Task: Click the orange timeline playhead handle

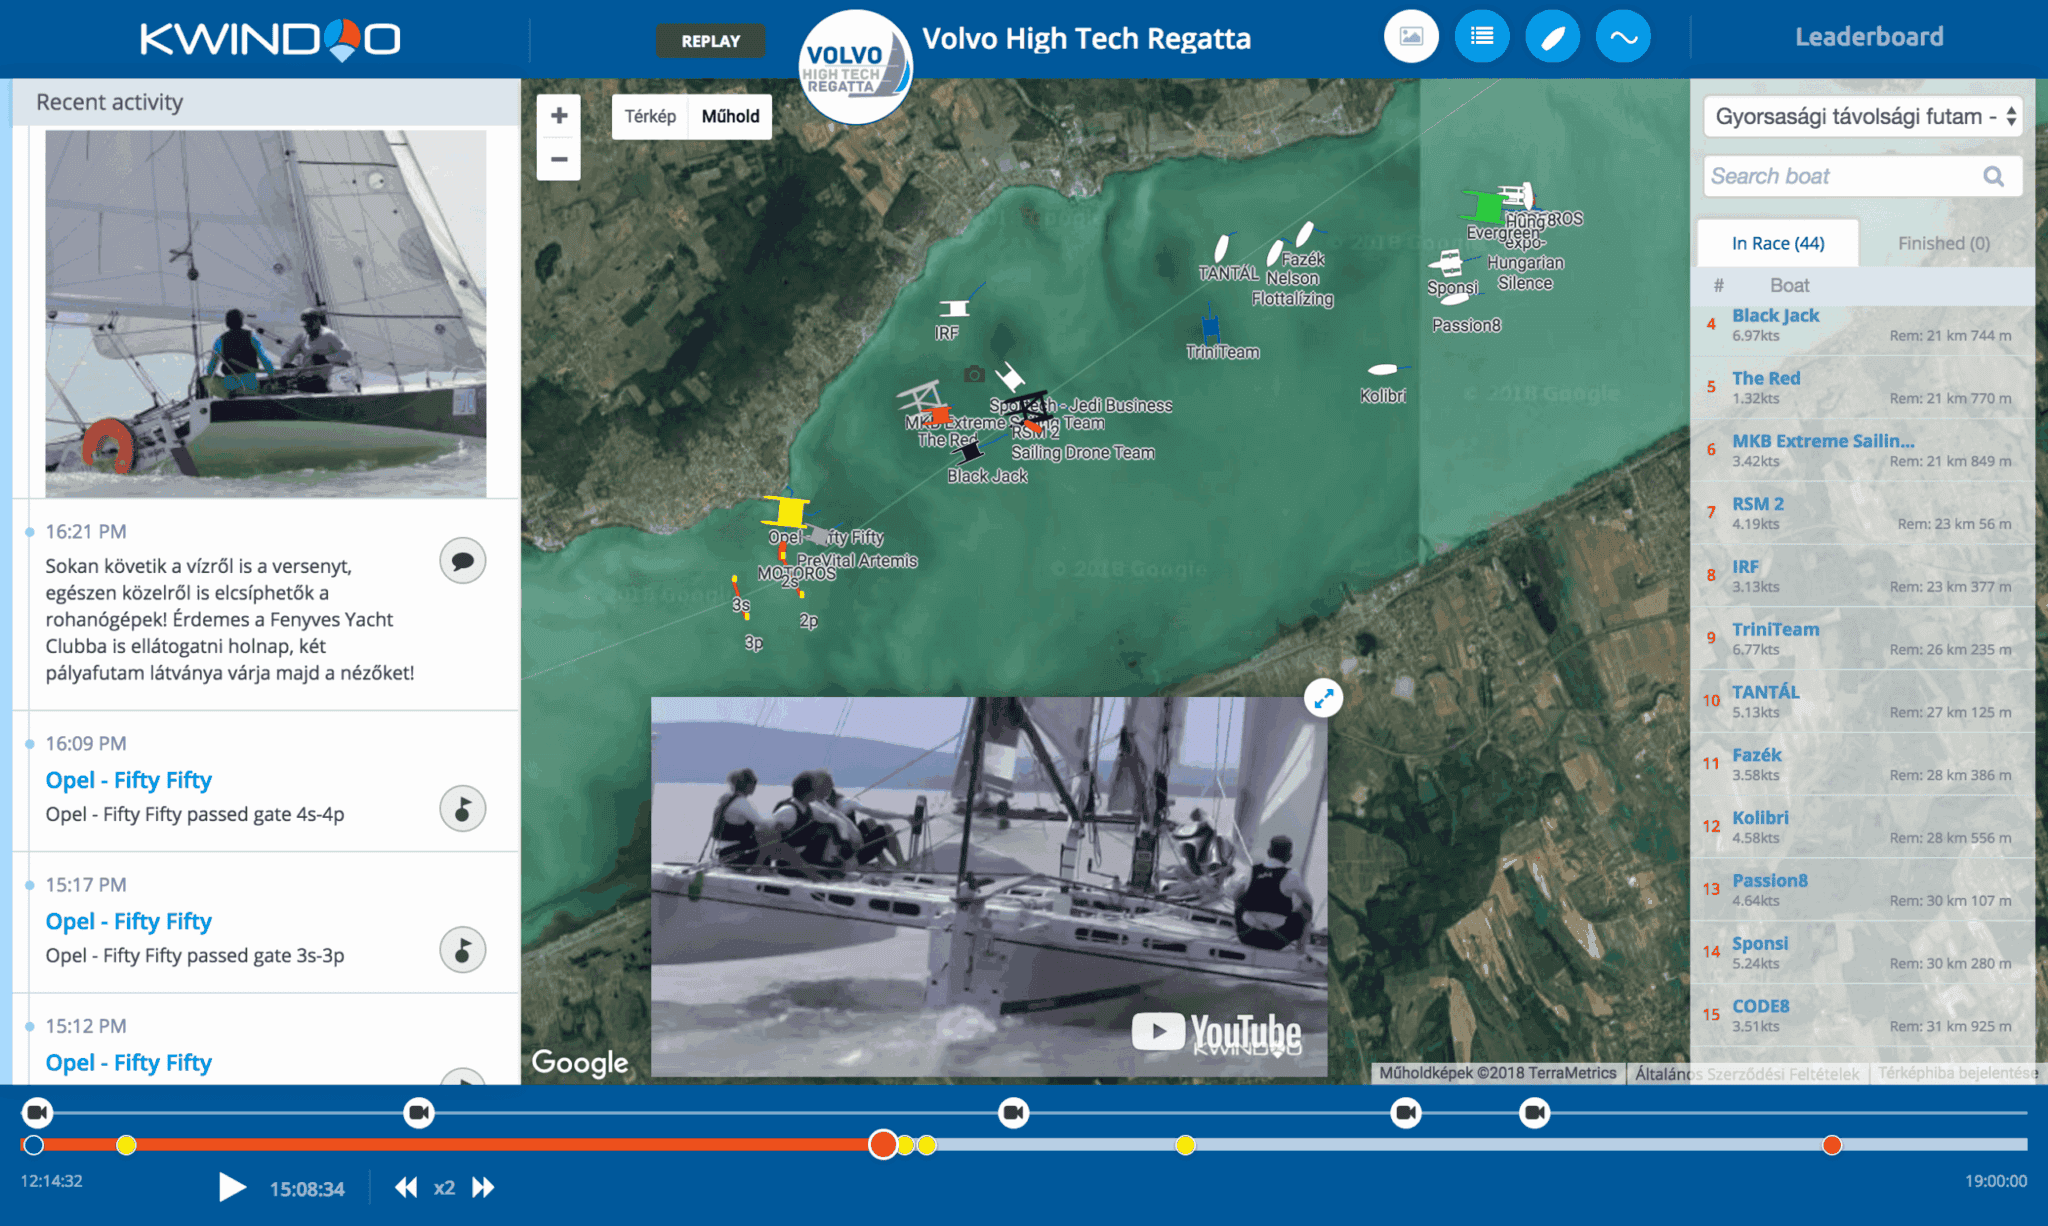Action: tap(882, 1144)
